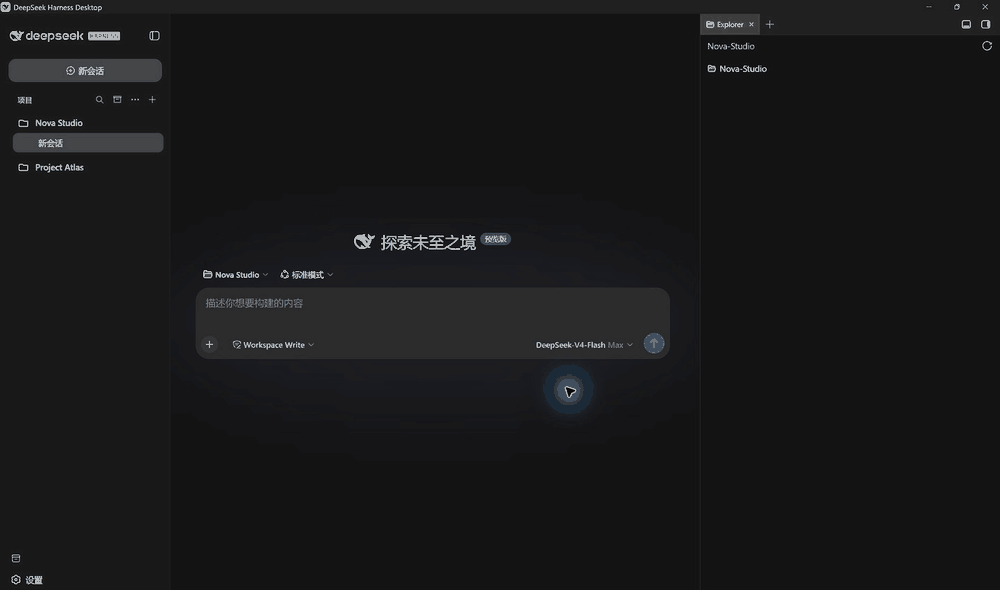Image resolution: width=1000 pixels, height=590 pixels.
Task: Collapse the left sidebar panel icon
Action: [x=154, y=36]
